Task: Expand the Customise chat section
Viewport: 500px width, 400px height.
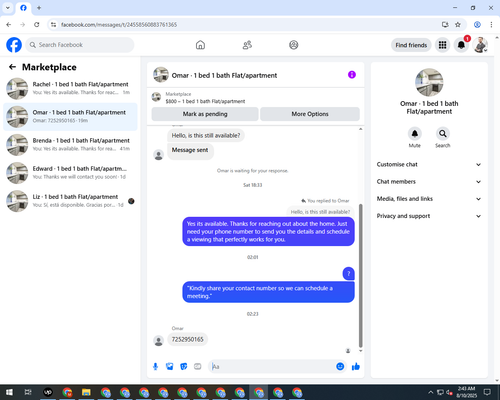Action: pos(429,164)
